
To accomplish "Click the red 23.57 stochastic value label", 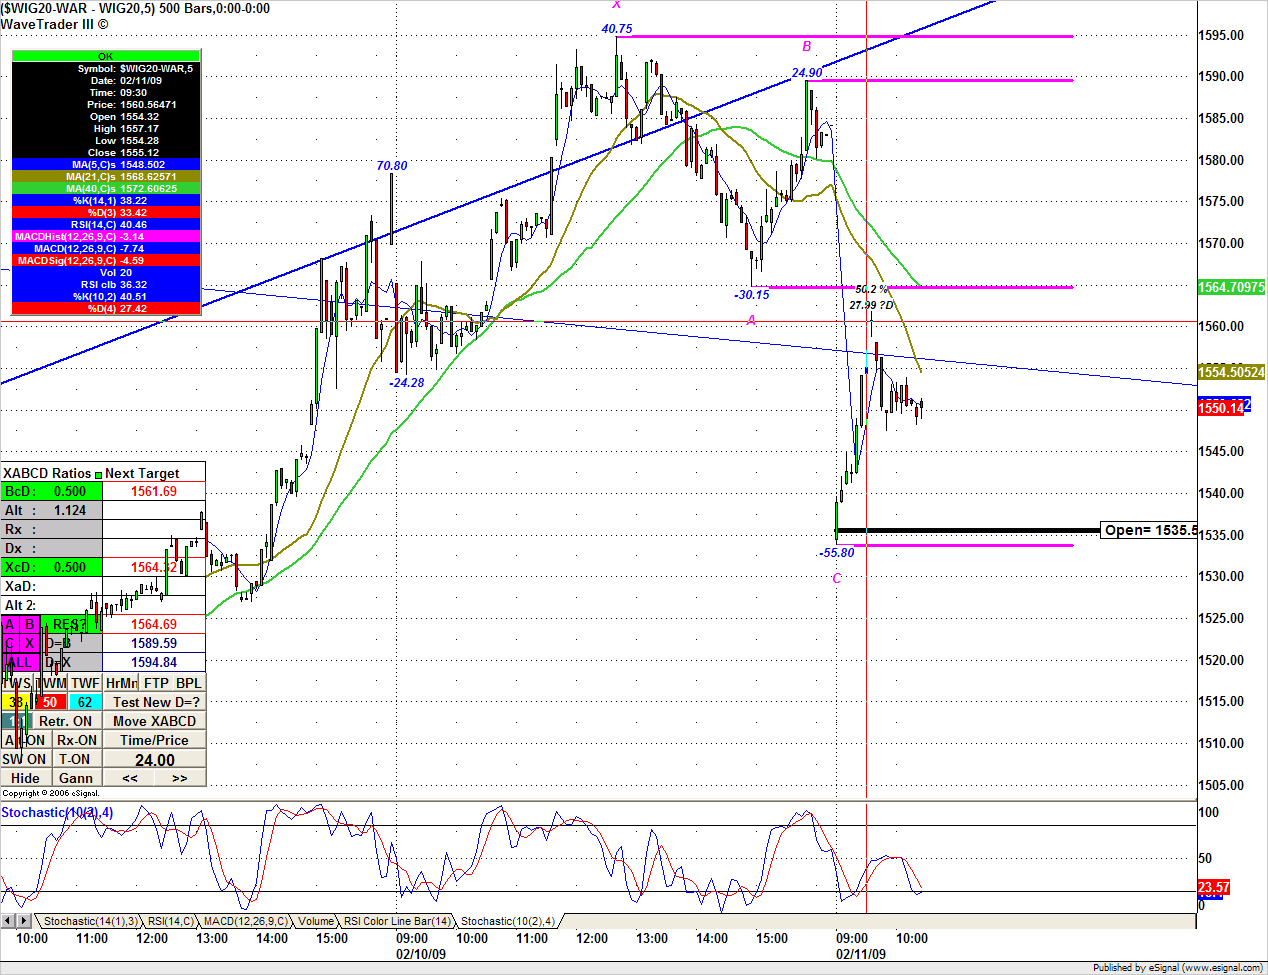I will click(1214, 887).
